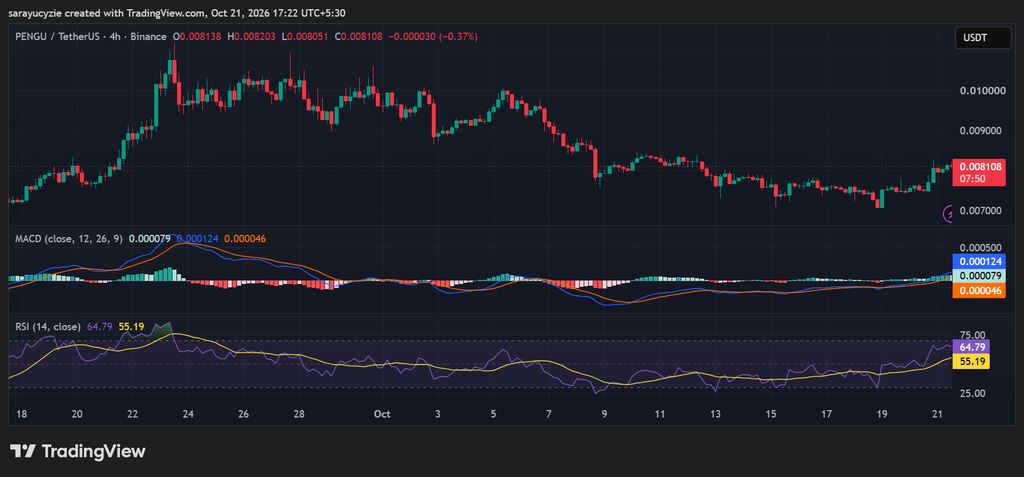Select MACD legend orange value 0.000046
This screenshot has width=1024, height=477.
coord(244,239)
